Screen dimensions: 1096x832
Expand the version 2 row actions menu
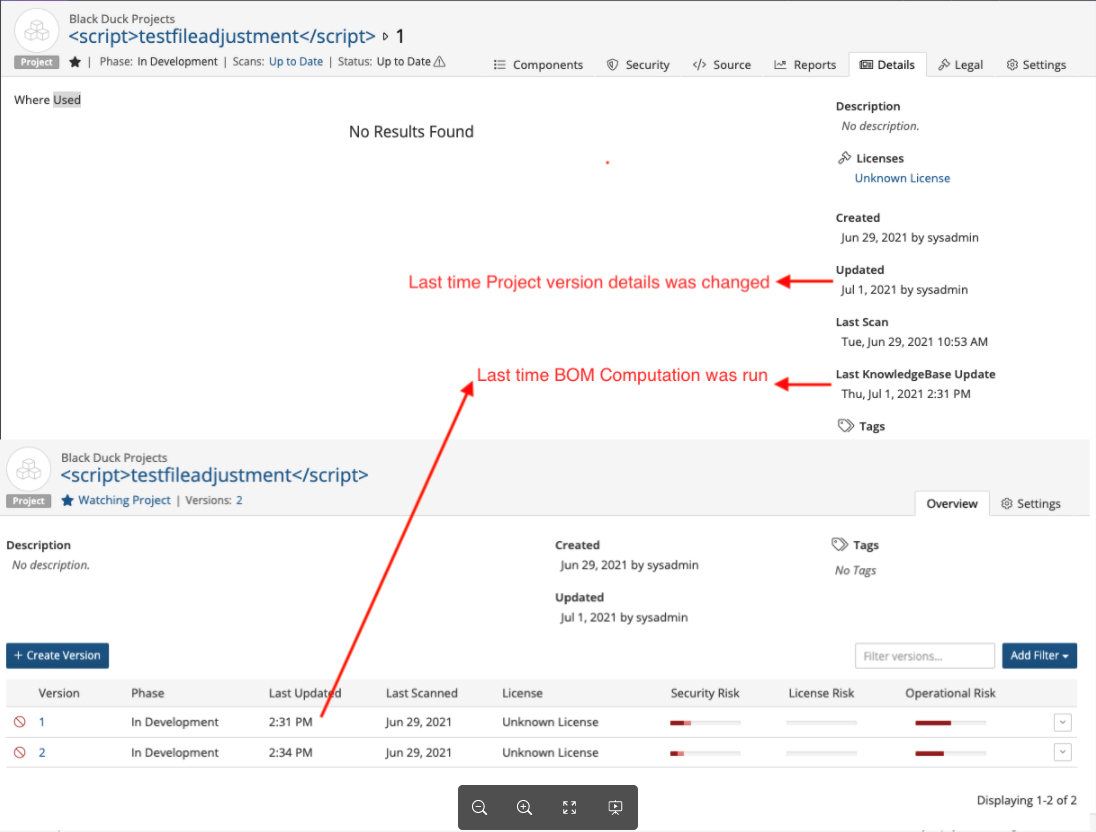click(1062, 753)
